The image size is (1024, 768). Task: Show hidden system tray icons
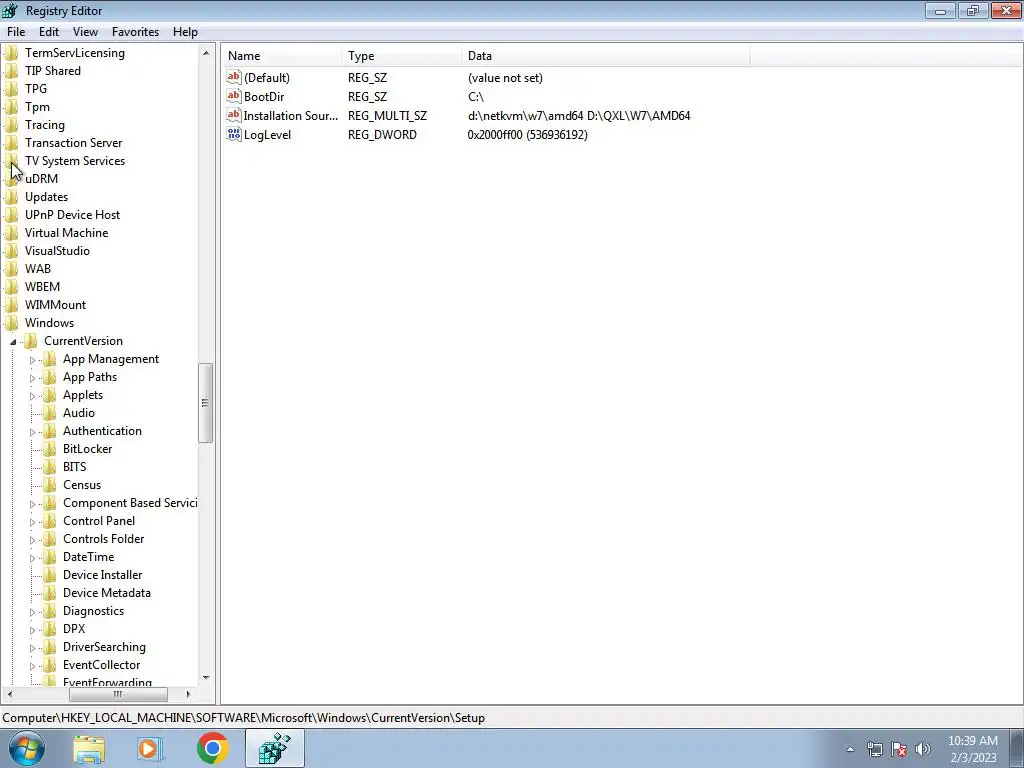pos(850,749)
